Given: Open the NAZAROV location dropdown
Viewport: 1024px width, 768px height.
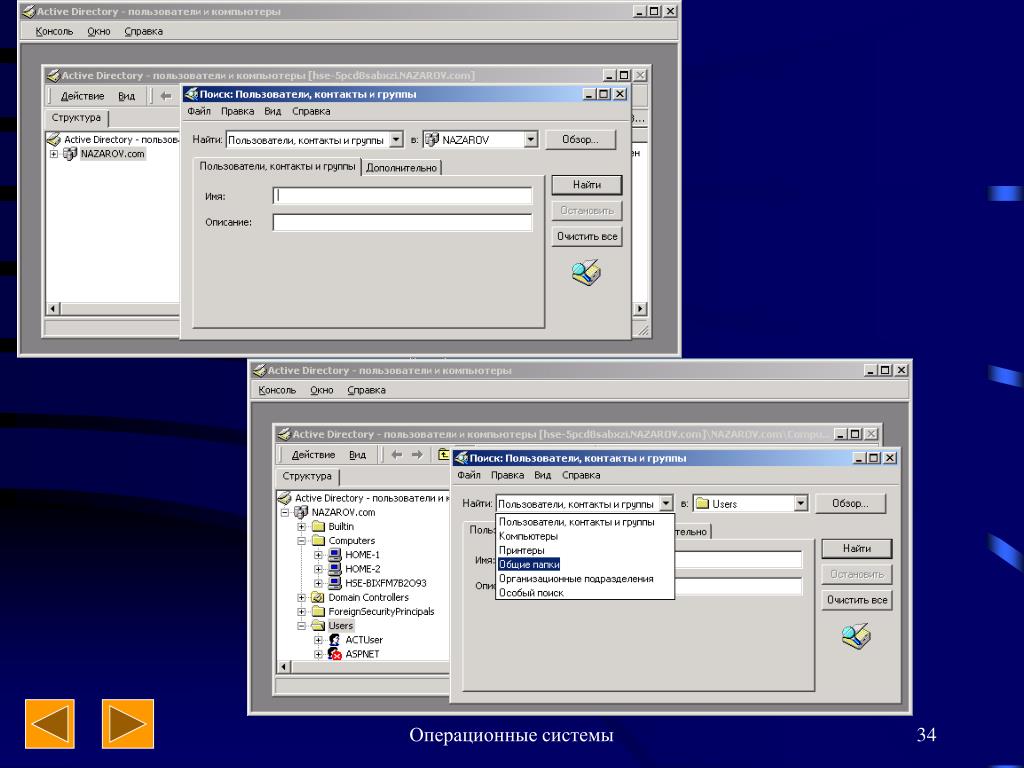Looking at the screenshot, I should [x=531, y=139].
